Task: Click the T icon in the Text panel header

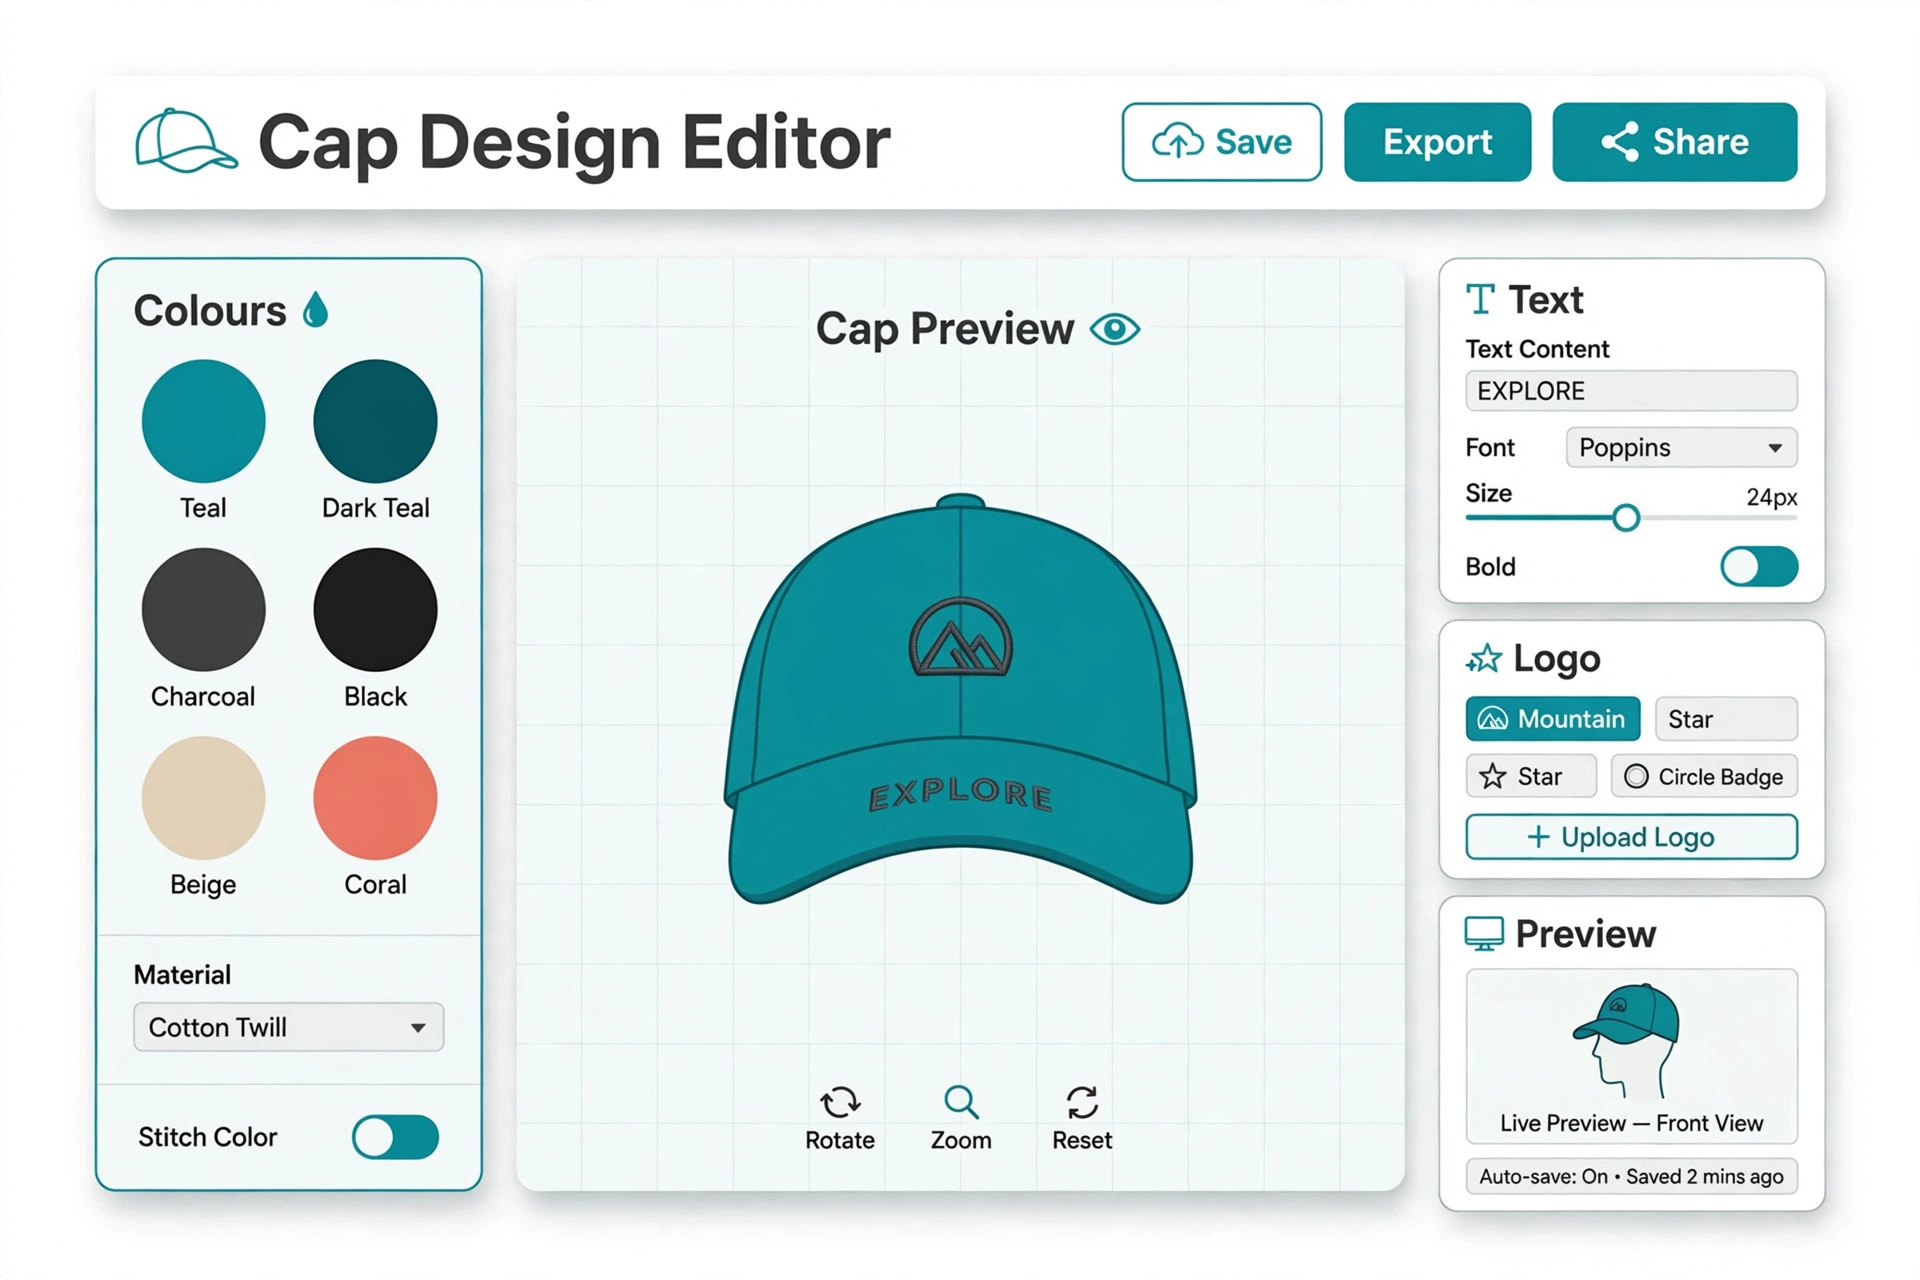Action: coord(1480,299)
